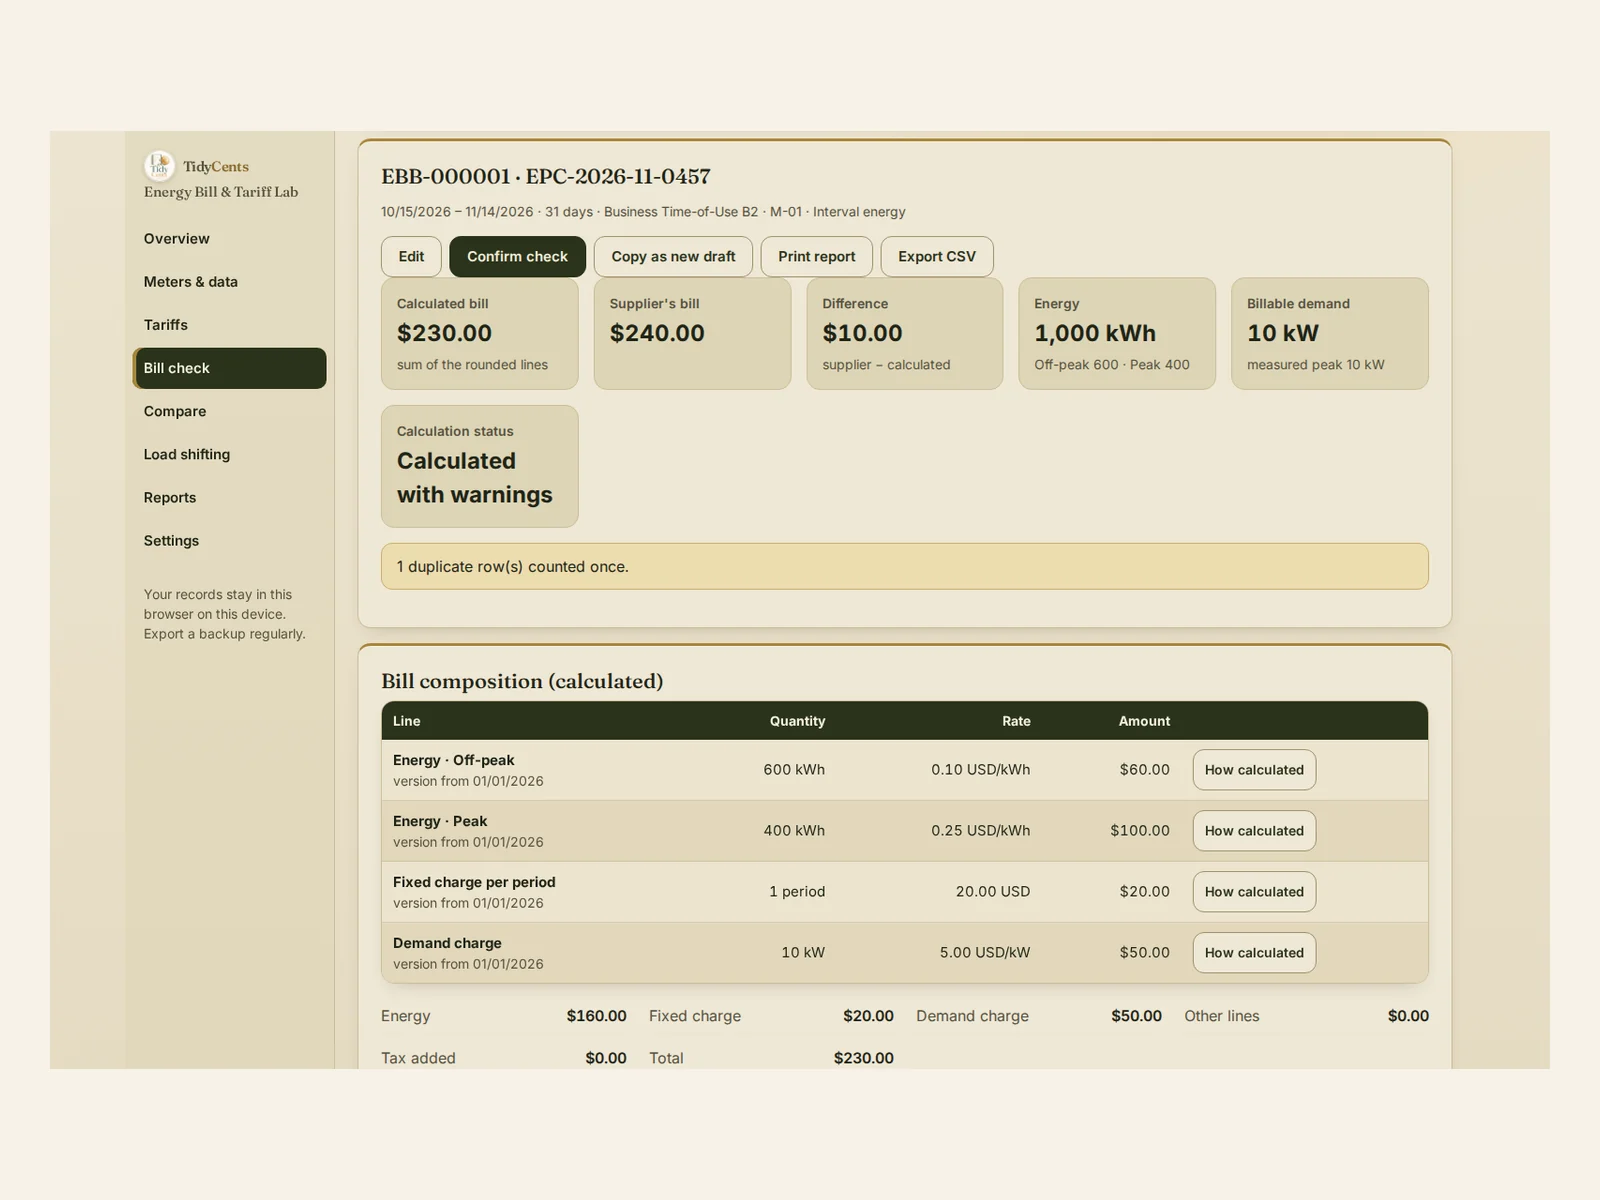The height and width of the screenshot is (1200, 1600).
Task: Click the Supplier's bill $240.00 card
Action: pyautogui.click(x=692, y=334)
